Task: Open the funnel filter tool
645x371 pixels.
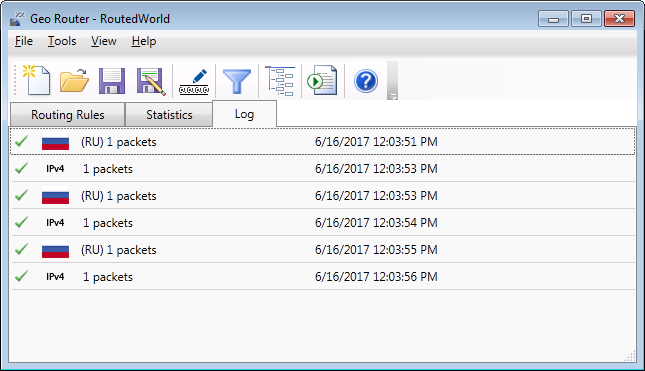Action: (237, 81)
